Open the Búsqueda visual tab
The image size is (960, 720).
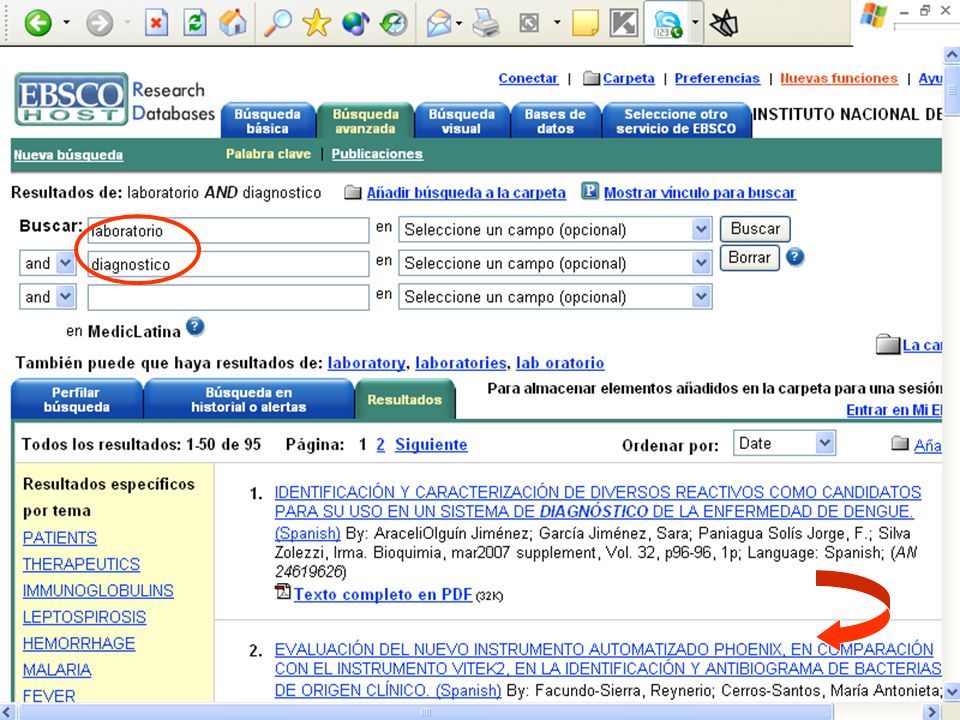(x=462, y=121)
